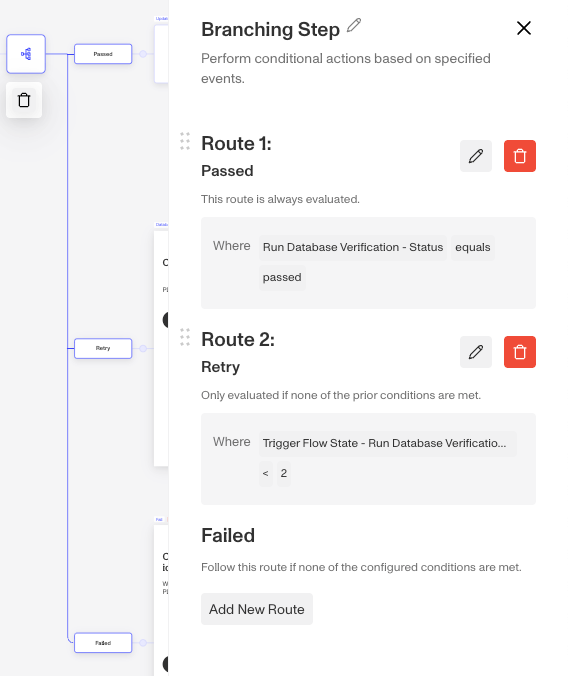Viewport: 568px width, 676px height.
Task: Click the Trigger Flow State condition chip
Action: [x=387, y=444]
